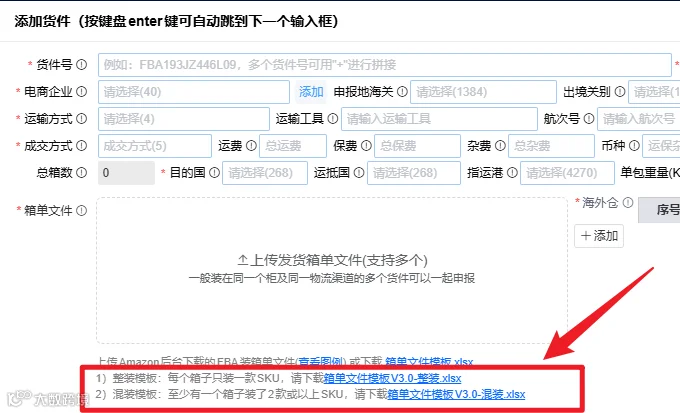This screenshot has width=680, height=413.
Task: Open the 运输方式 dropdown 请选择(4)
Action: [x=184, y=119]
